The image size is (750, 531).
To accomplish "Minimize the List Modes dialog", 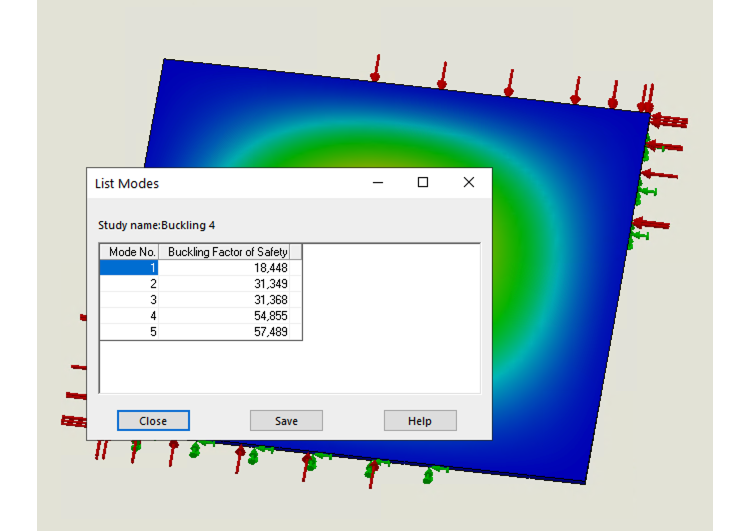I will point(379,183).
